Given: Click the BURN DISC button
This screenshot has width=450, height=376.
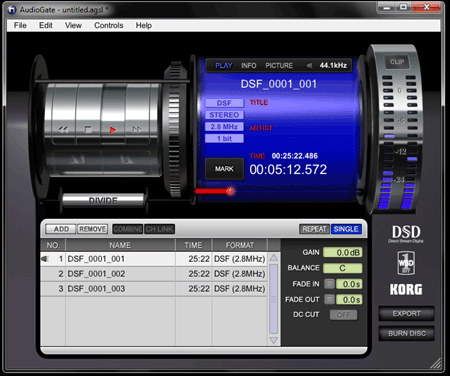Looking at the screenshot, I should (x=406, y=333).
